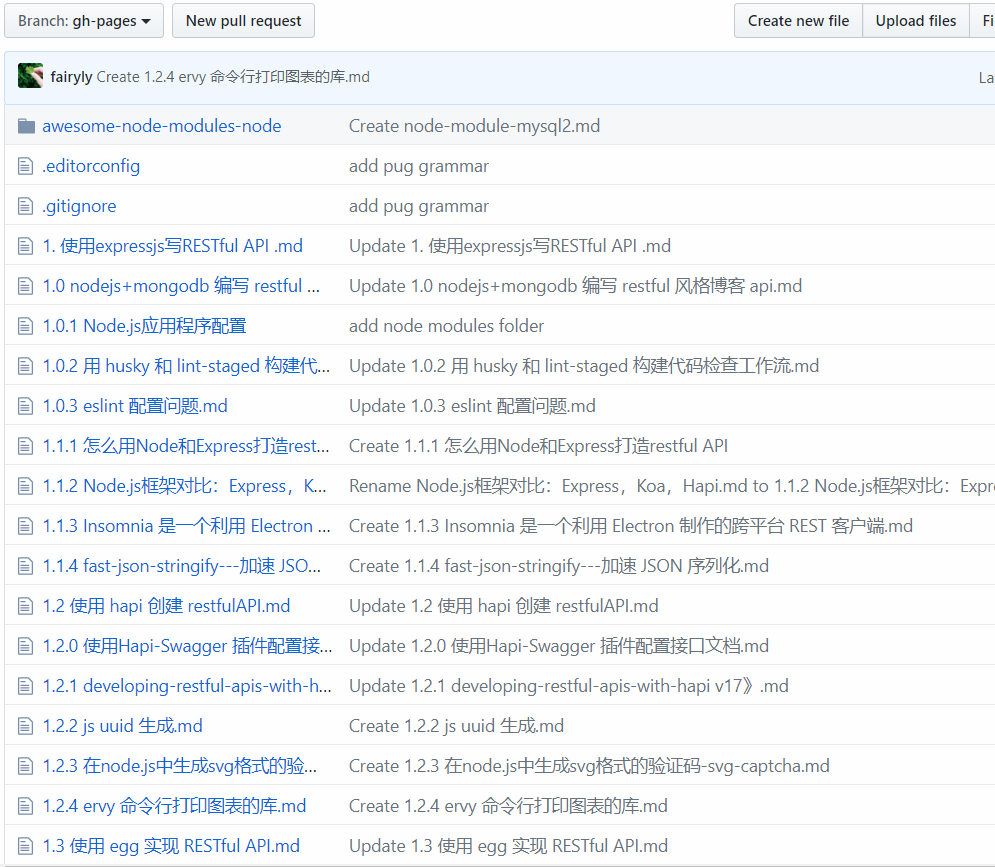Click the file icon next to .editorconfig

25,166
